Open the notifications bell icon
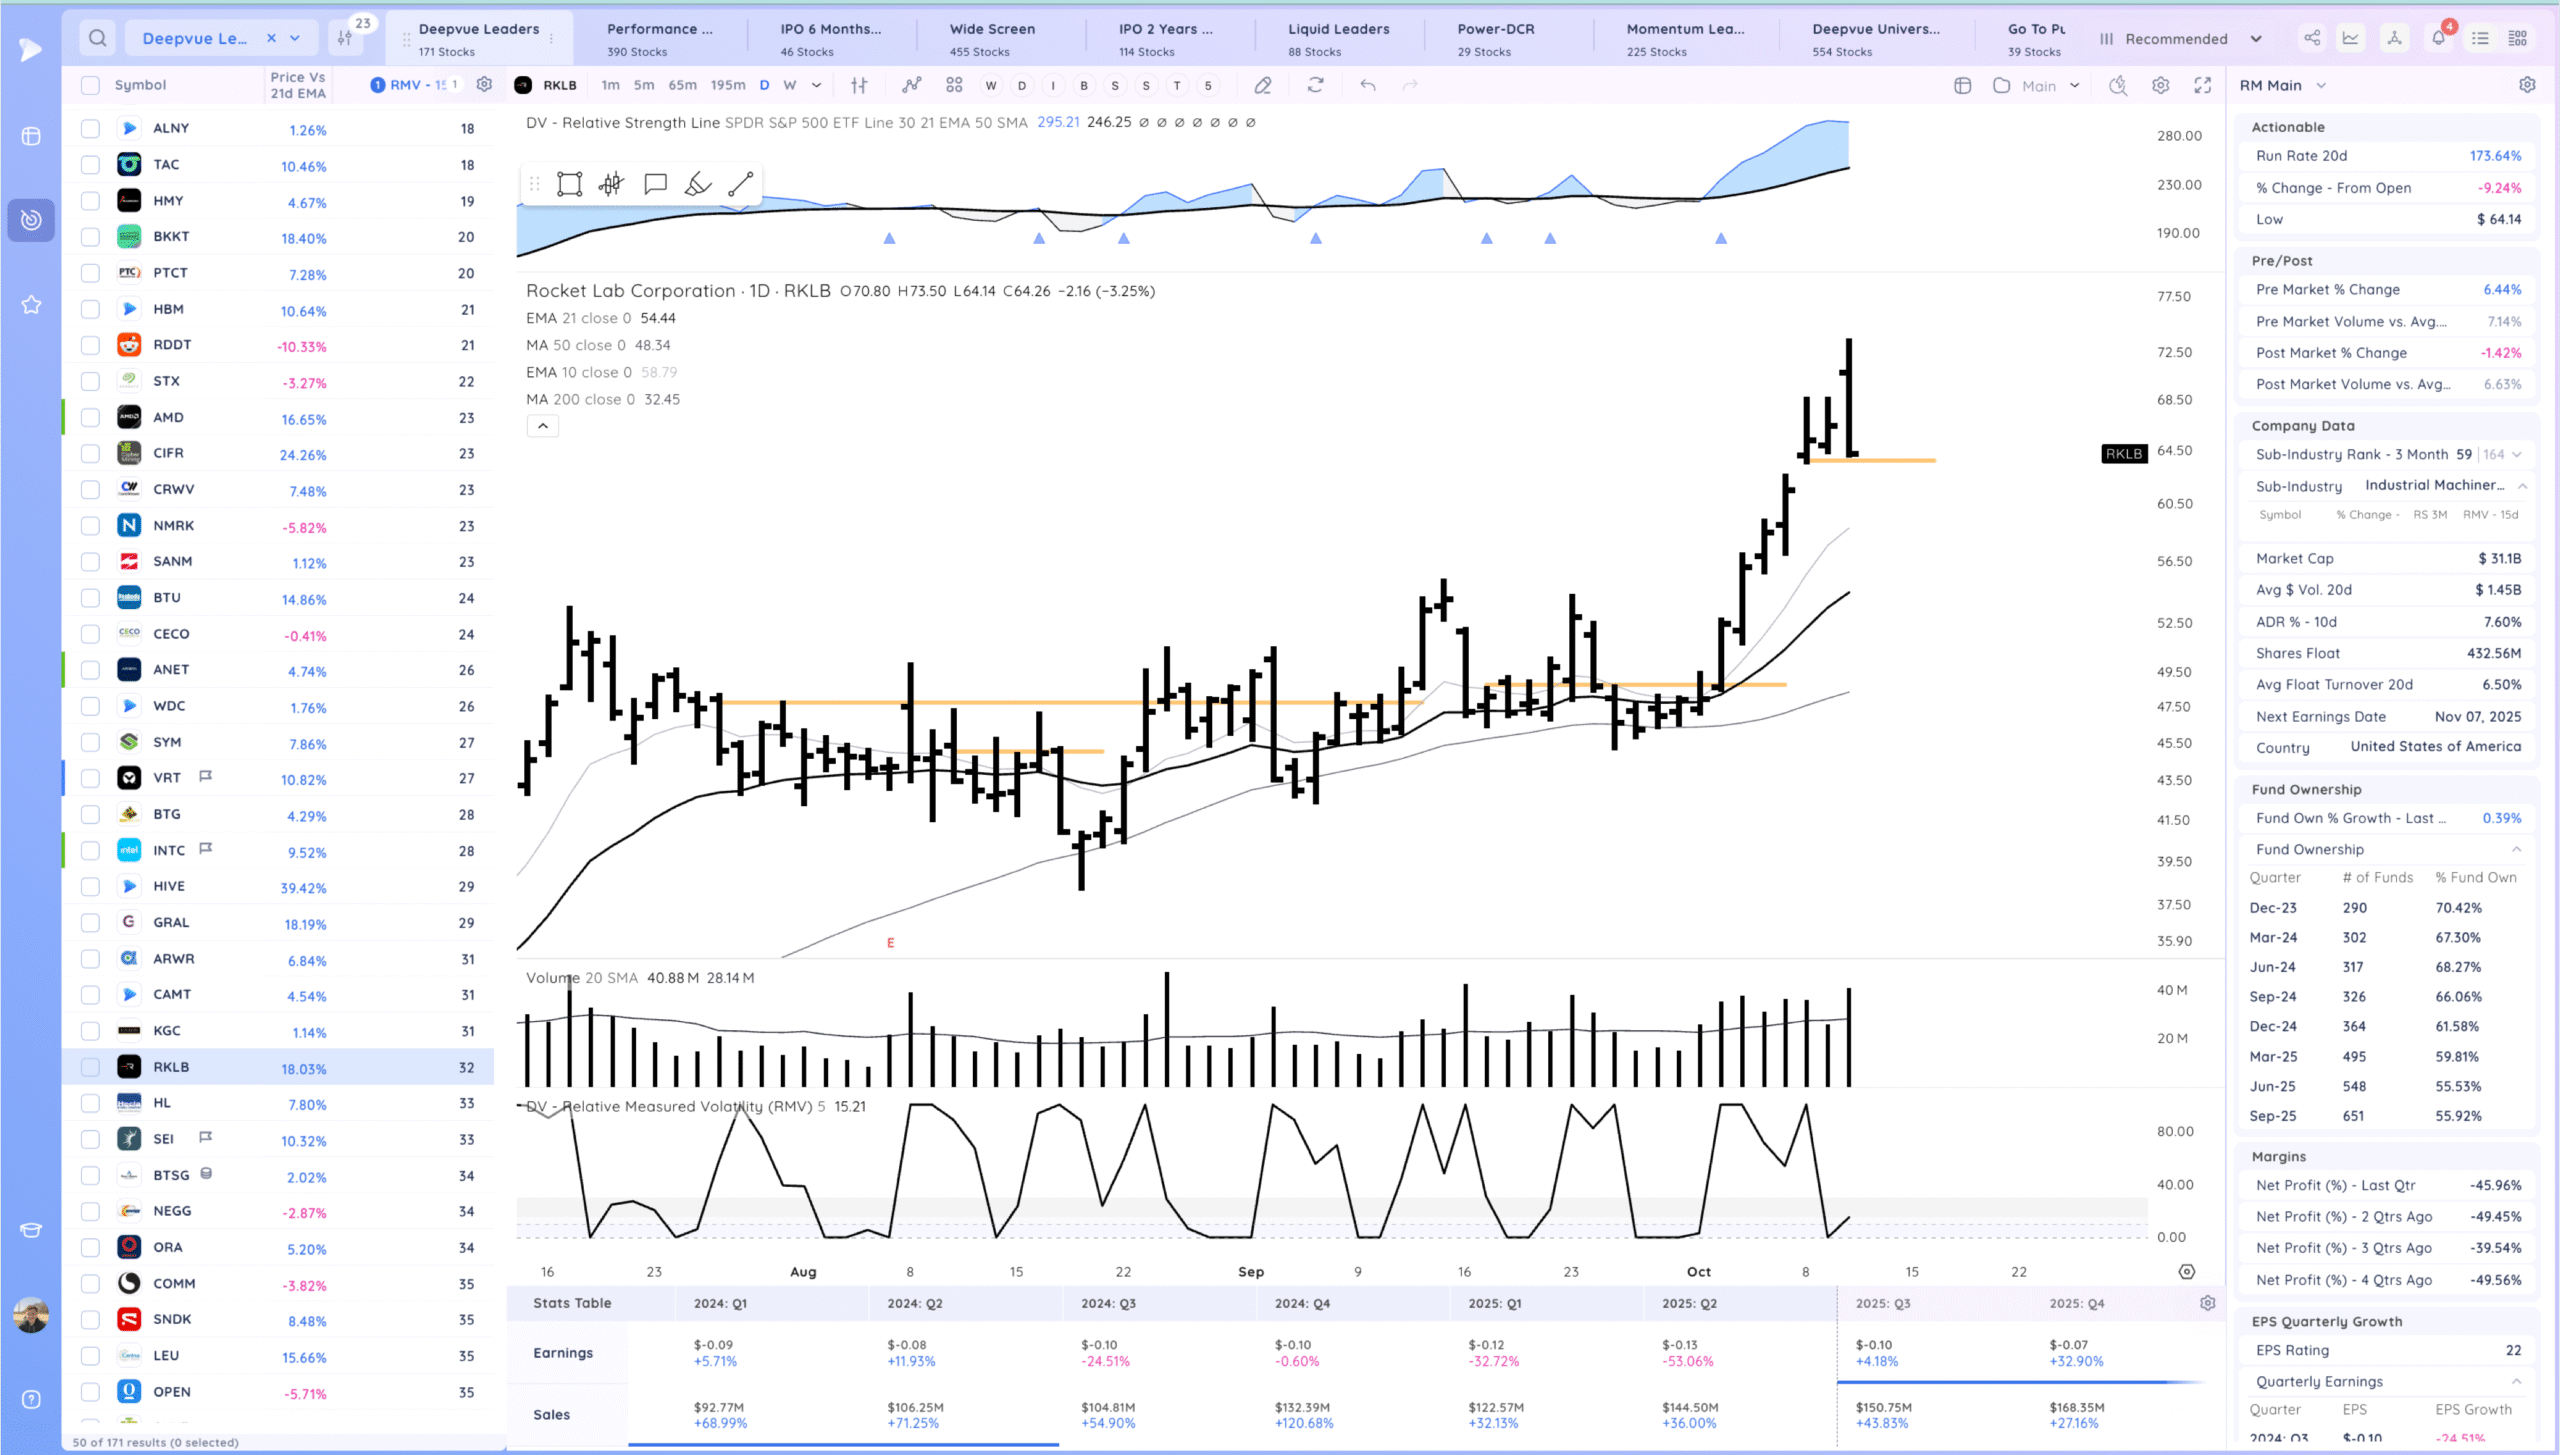 [2438, 38]
